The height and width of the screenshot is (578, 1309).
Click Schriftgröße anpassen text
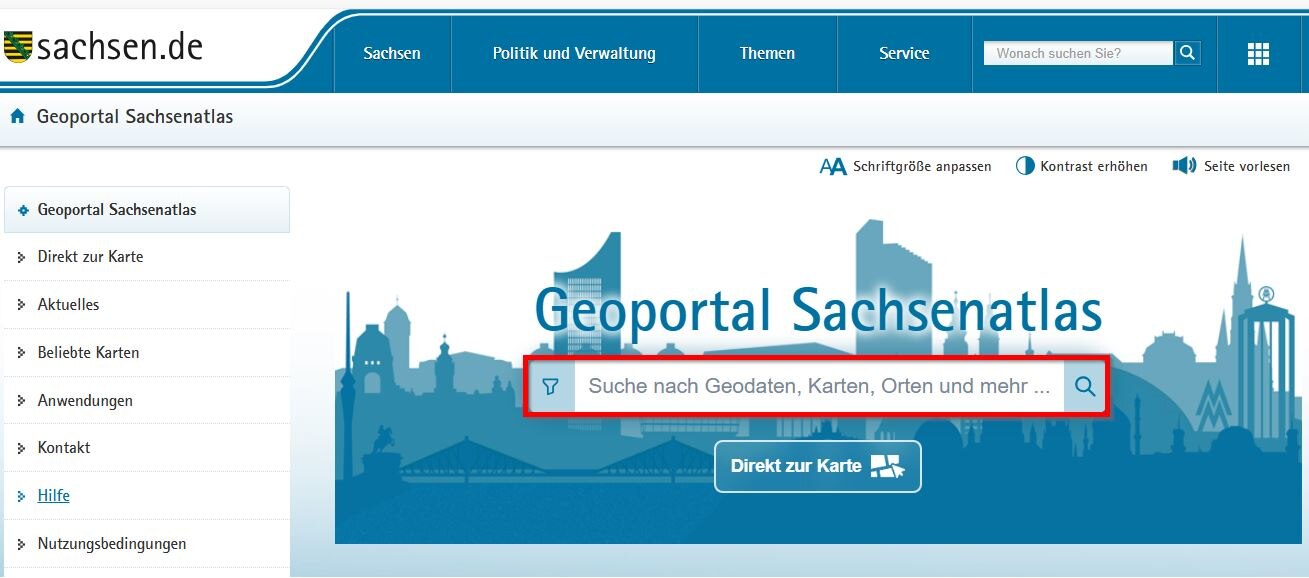coord(922,166)
